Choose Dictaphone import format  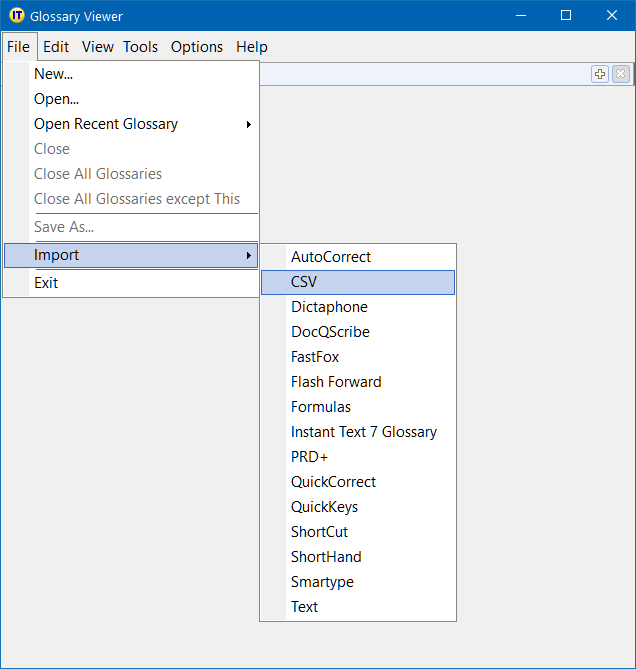pos(329,307)
